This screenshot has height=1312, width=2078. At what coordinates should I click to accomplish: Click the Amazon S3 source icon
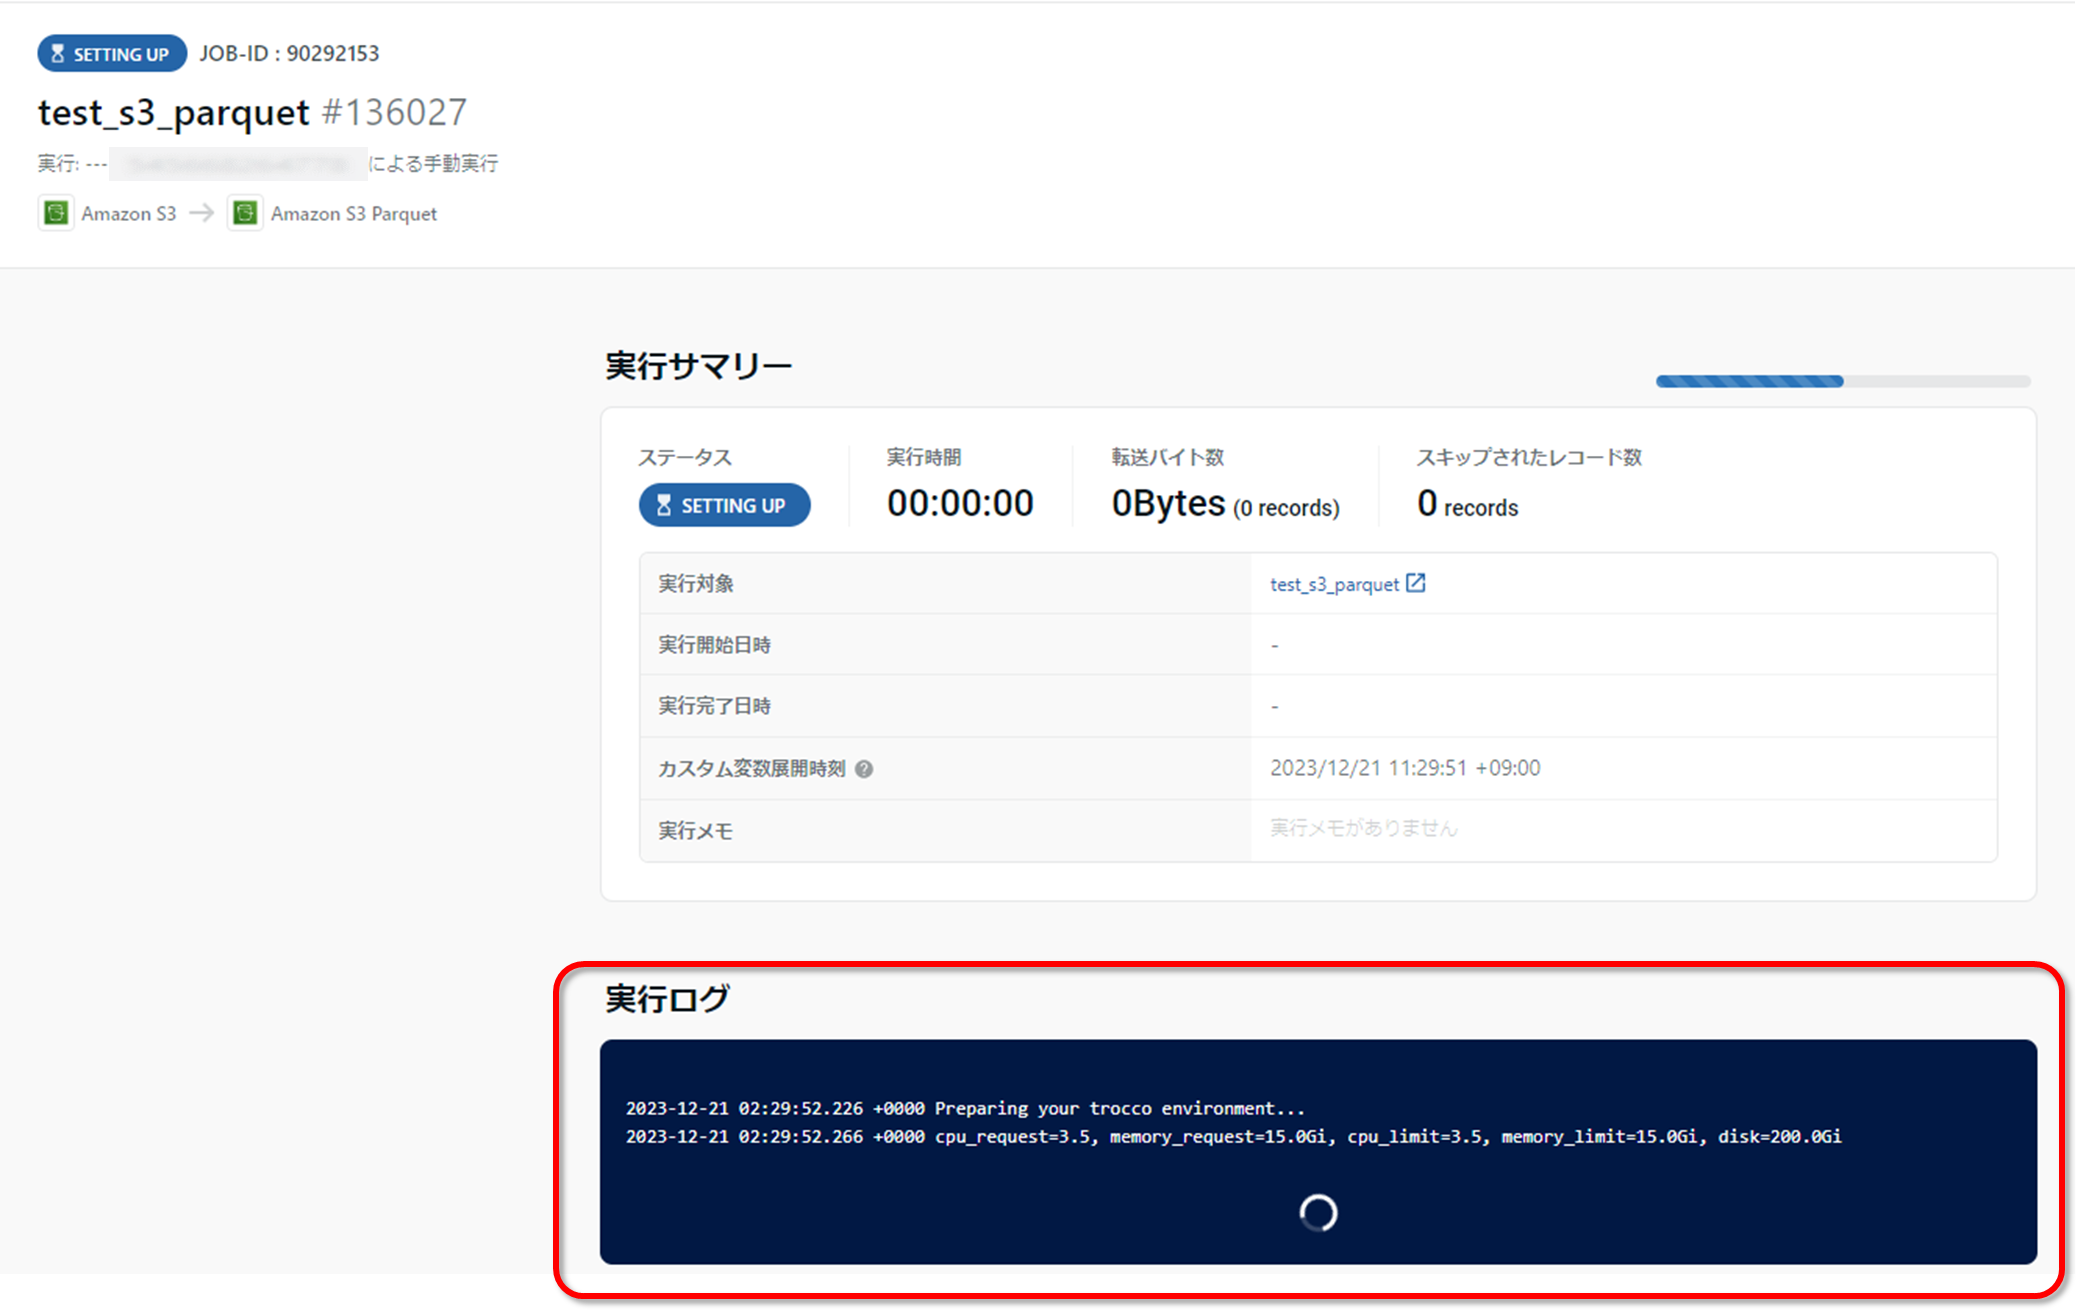coord(56,213)
